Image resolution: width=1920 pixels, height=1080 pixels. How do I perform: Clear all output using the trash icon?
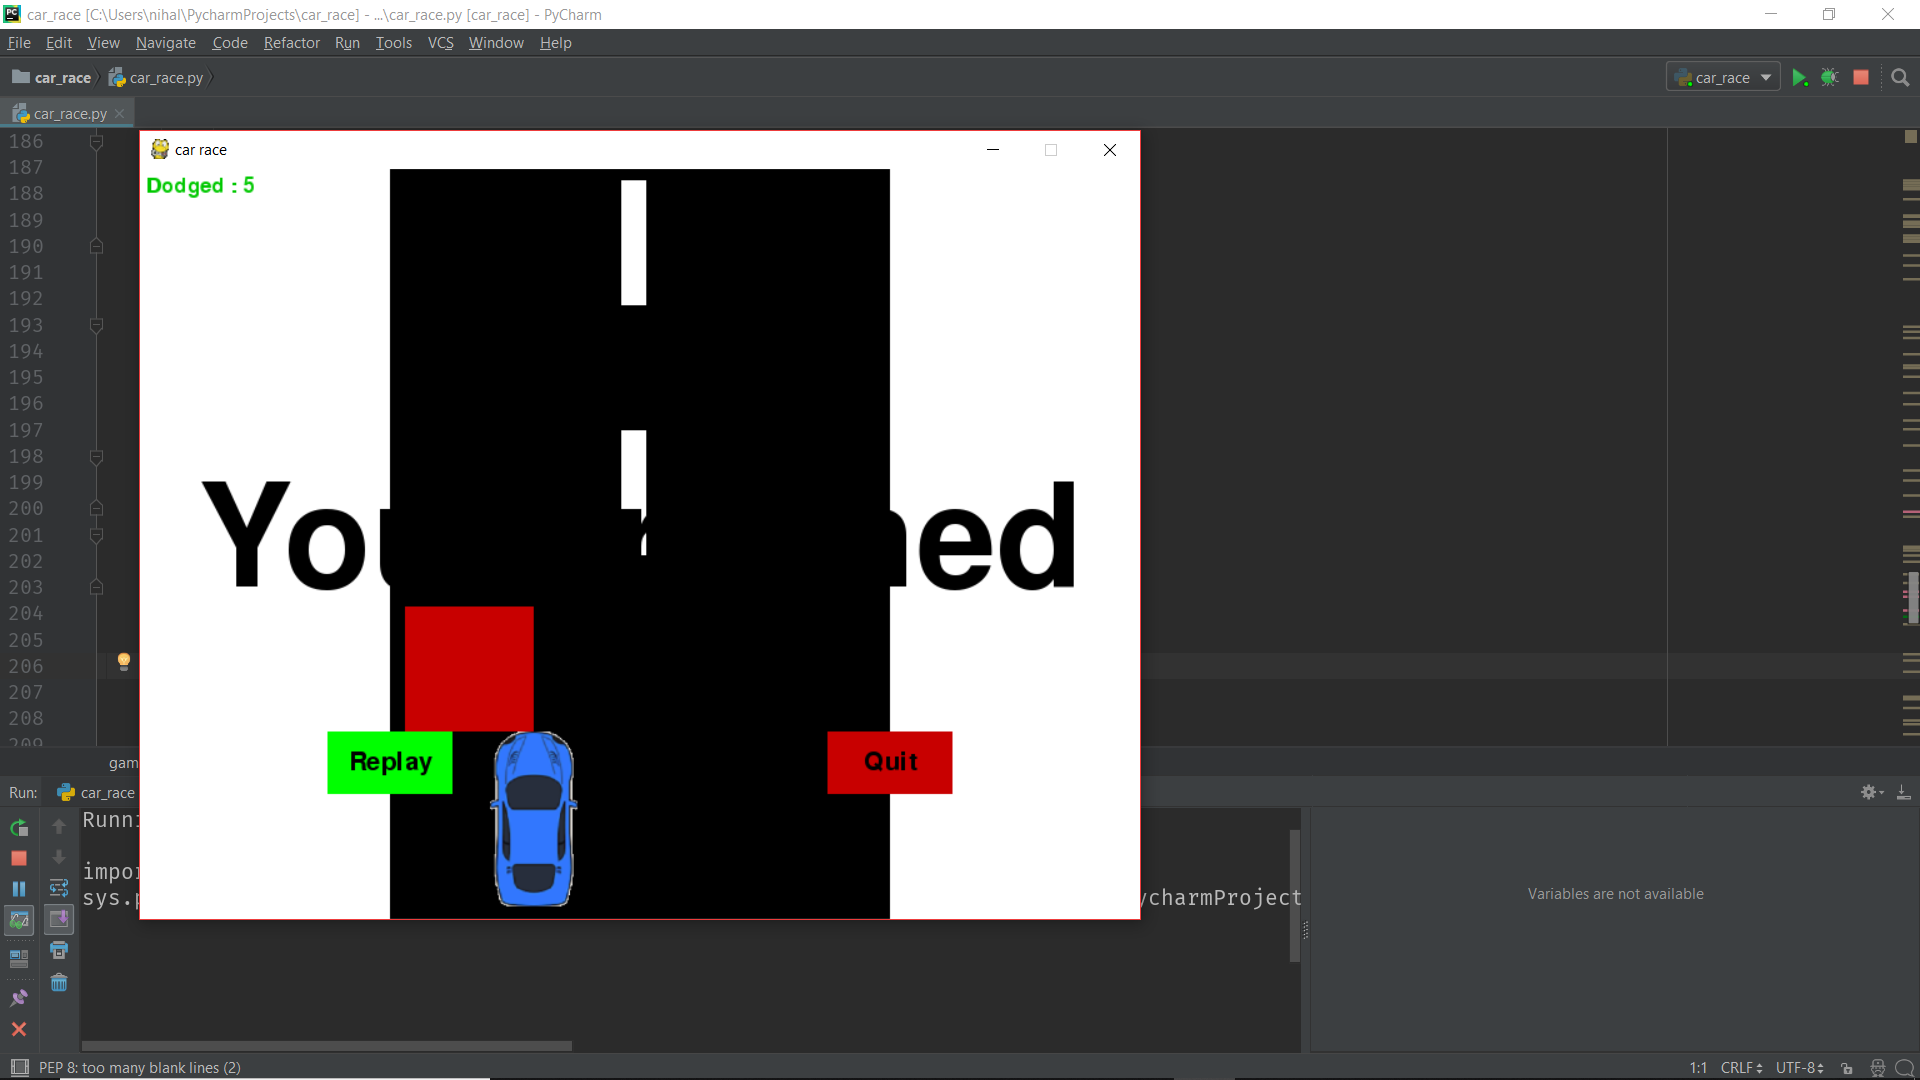tap(59, 983)
